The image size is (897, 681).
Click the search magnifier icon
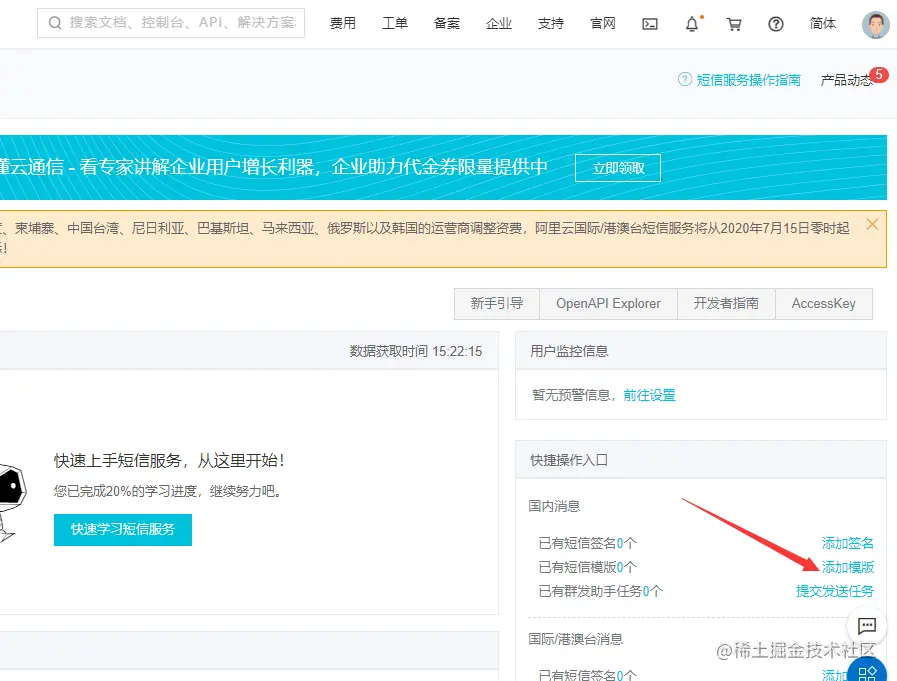coord(55,23)
